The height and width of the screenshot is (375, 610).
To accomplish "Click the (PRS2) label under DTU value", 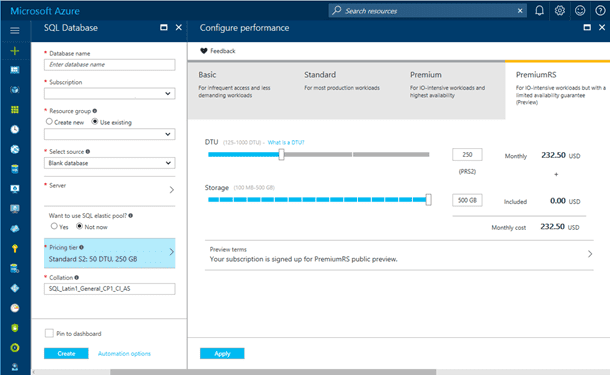I will click(467, 172).
